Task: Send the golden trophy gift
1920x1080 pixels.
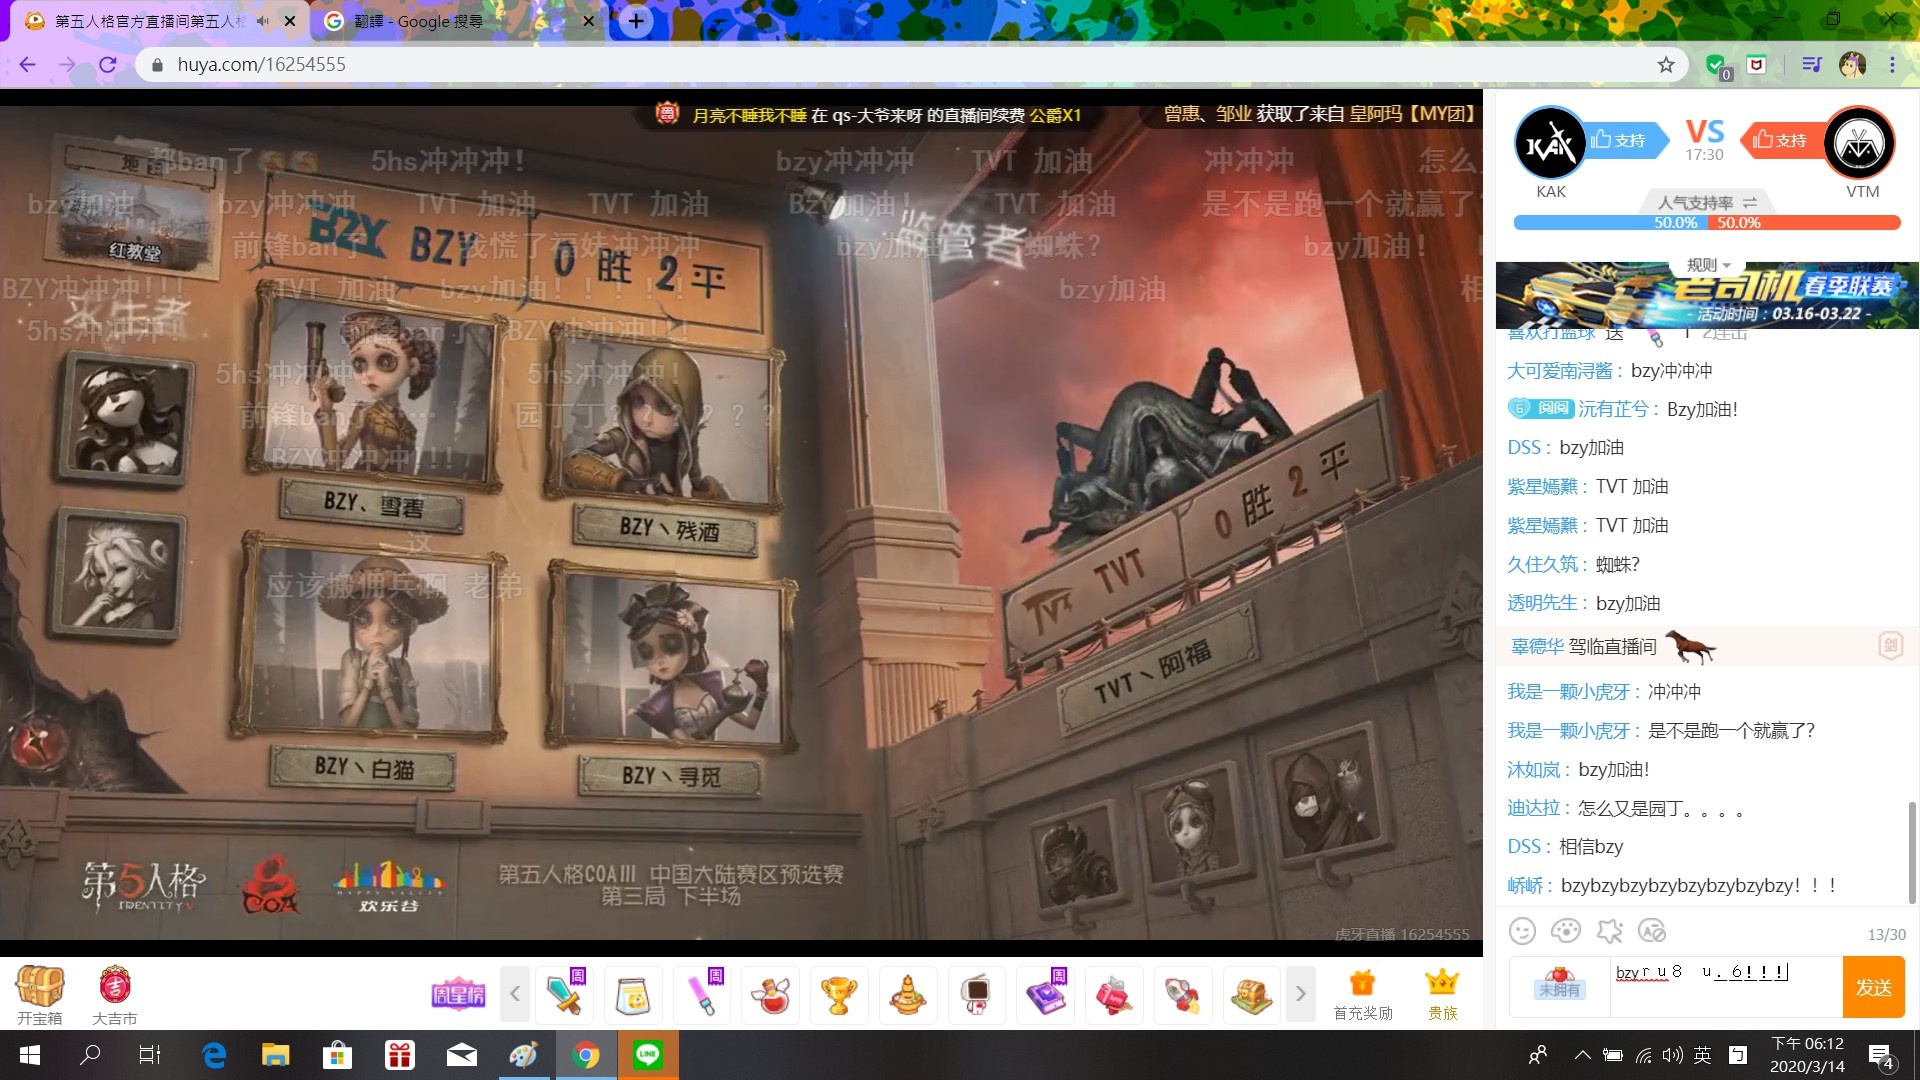Action: [839, 995]
